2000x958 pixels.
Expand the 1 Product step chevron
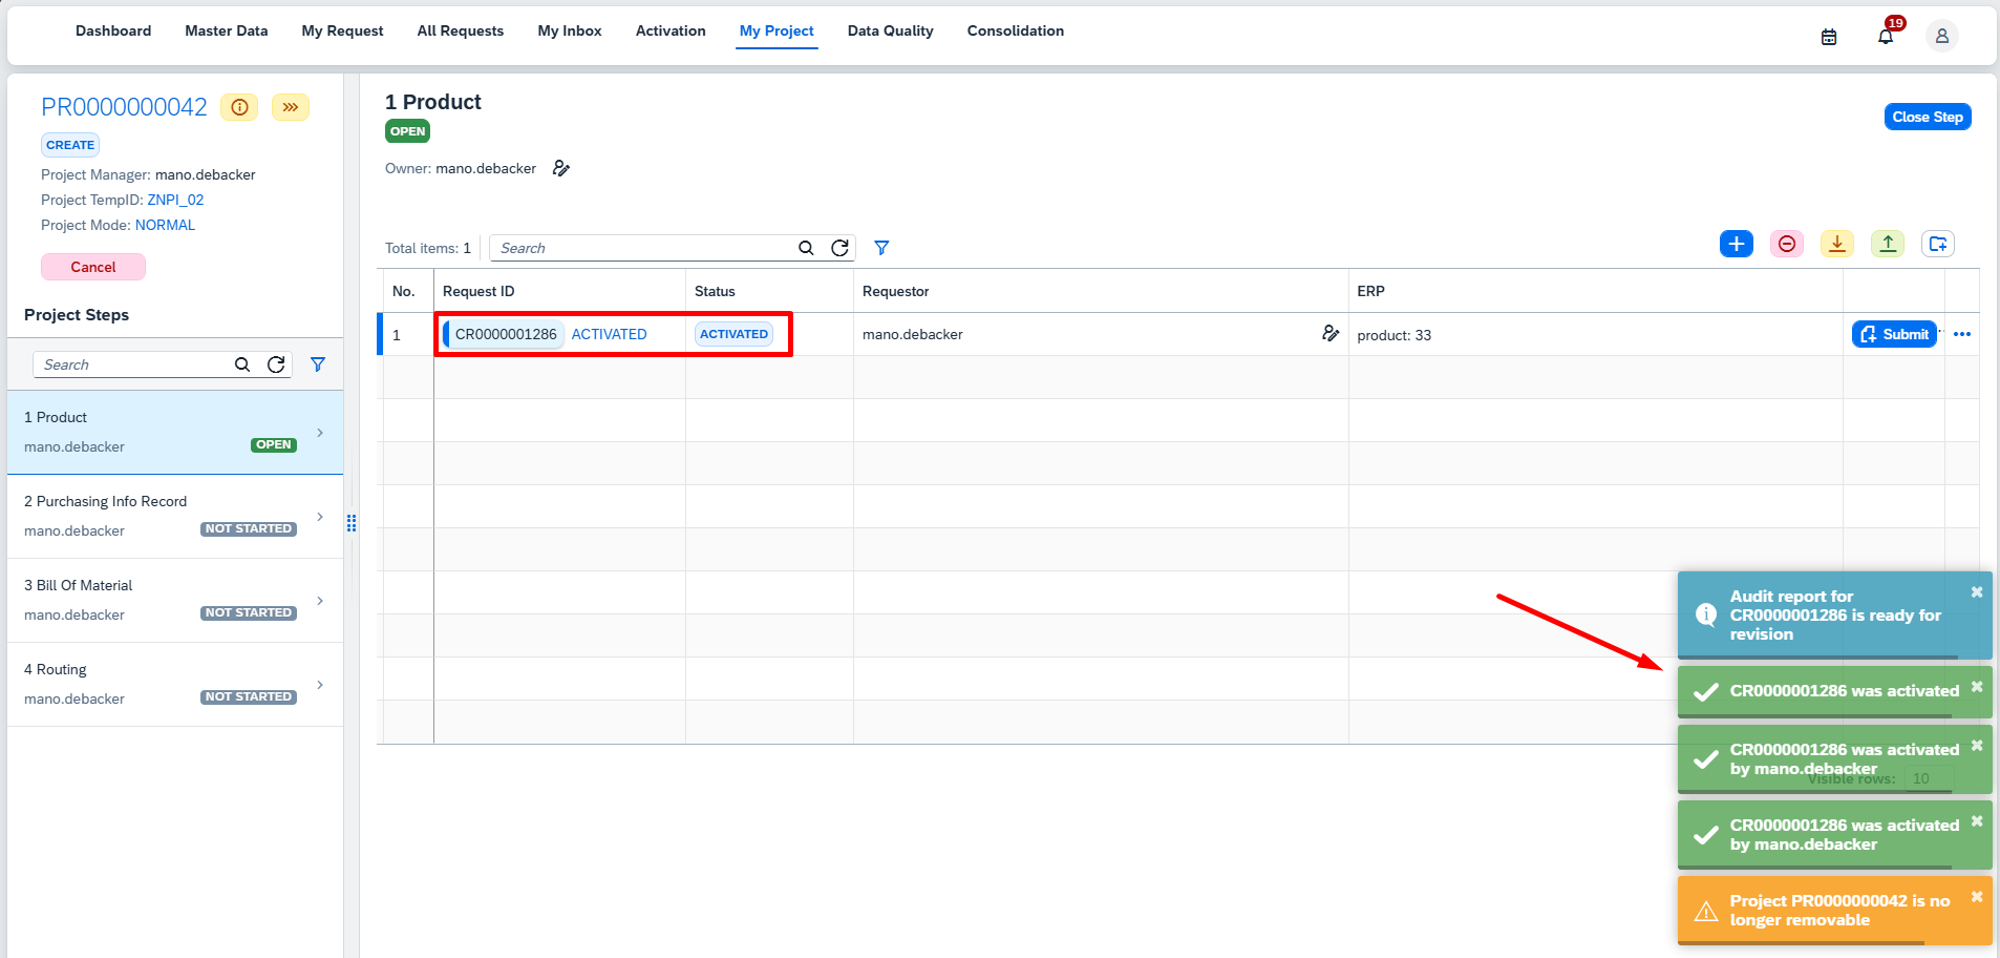pyautogui.click(x=320, y=433)
